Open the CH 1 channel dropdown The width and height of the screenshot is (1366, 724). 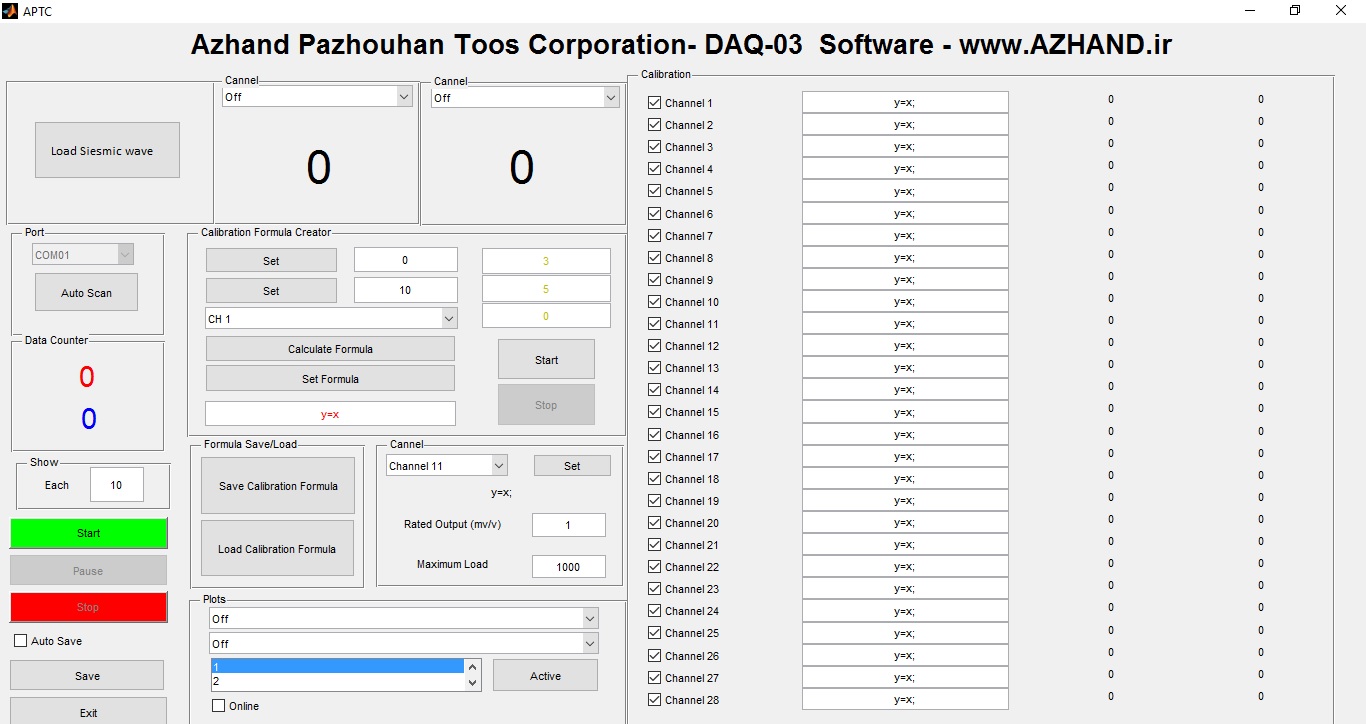point(331,318)
